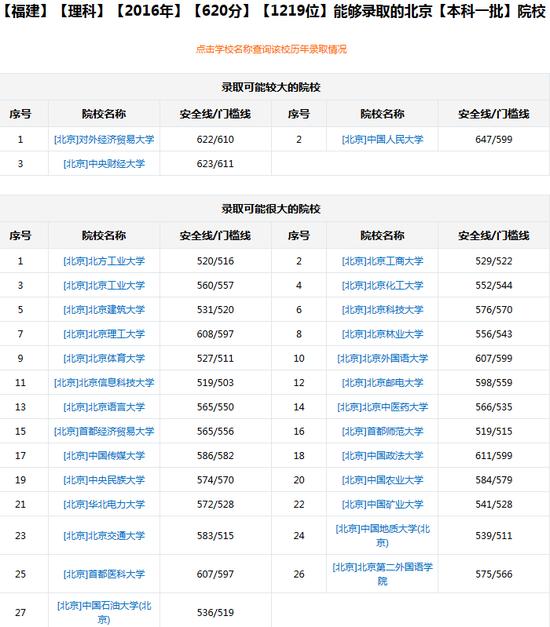Select the score value 607/597
The image size is (550, 627).
[x=215, y=574]
